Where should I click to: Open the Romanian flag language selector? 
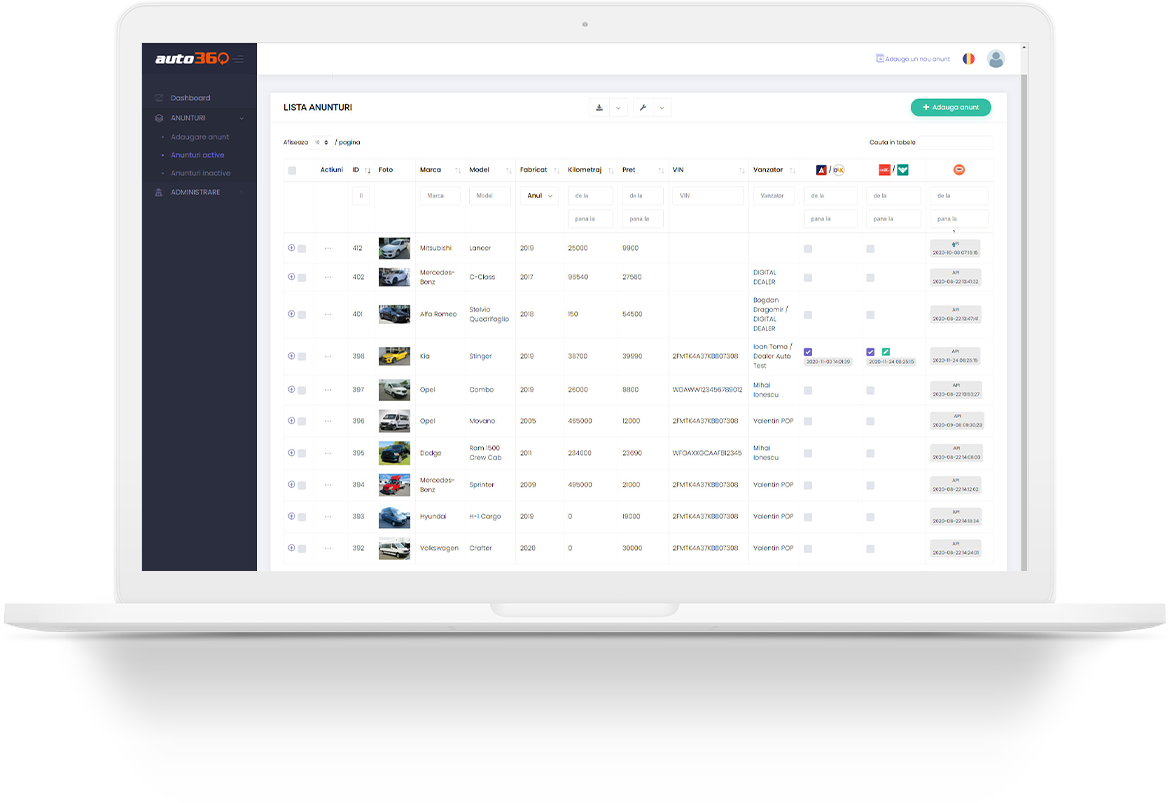click(969, 58)
